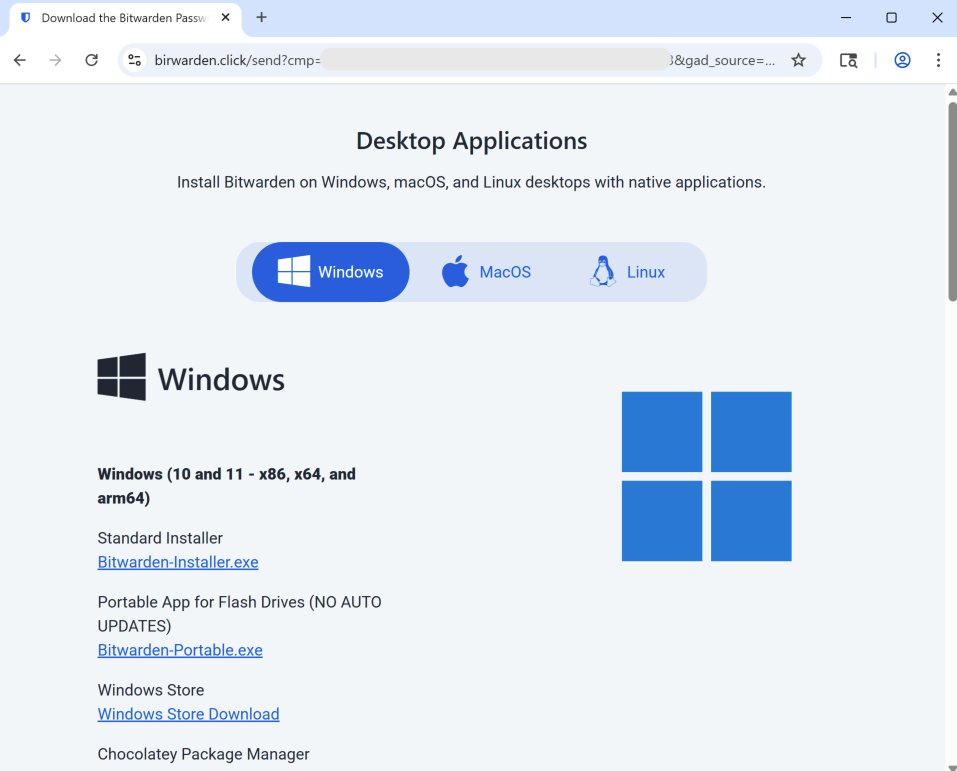Bookmark this page with the star icon

798,60
